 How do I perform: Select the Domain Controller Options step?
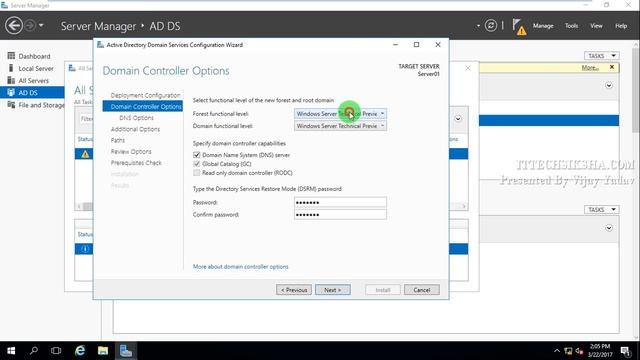(142, 107)
